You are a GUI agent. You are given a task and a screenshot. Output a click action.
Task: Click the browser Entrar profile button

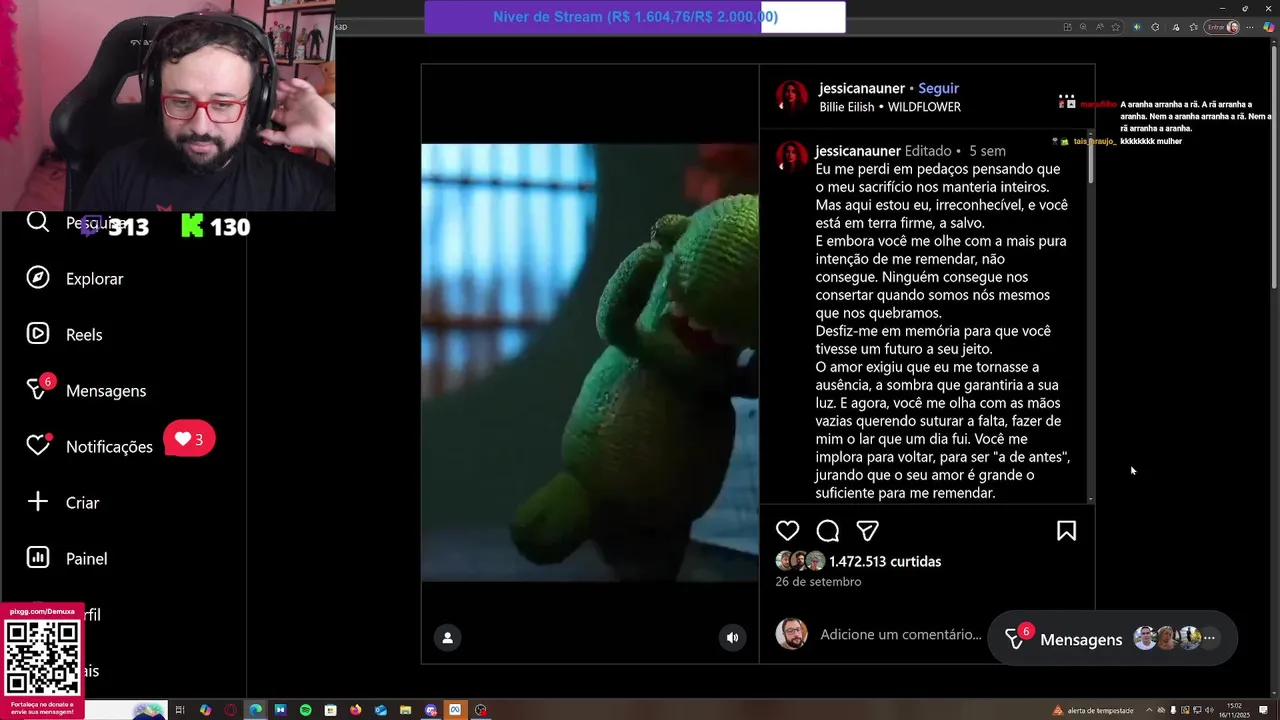click(1222, 27)
